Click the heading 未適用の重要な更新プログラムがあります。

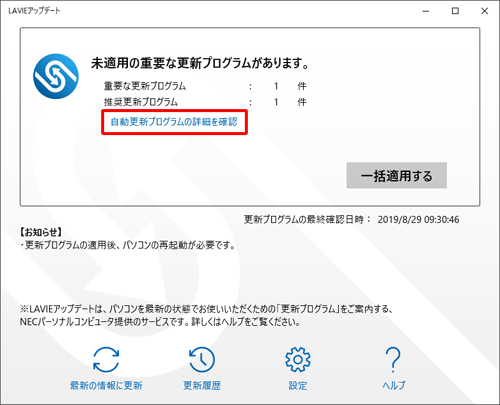[200, 63]
